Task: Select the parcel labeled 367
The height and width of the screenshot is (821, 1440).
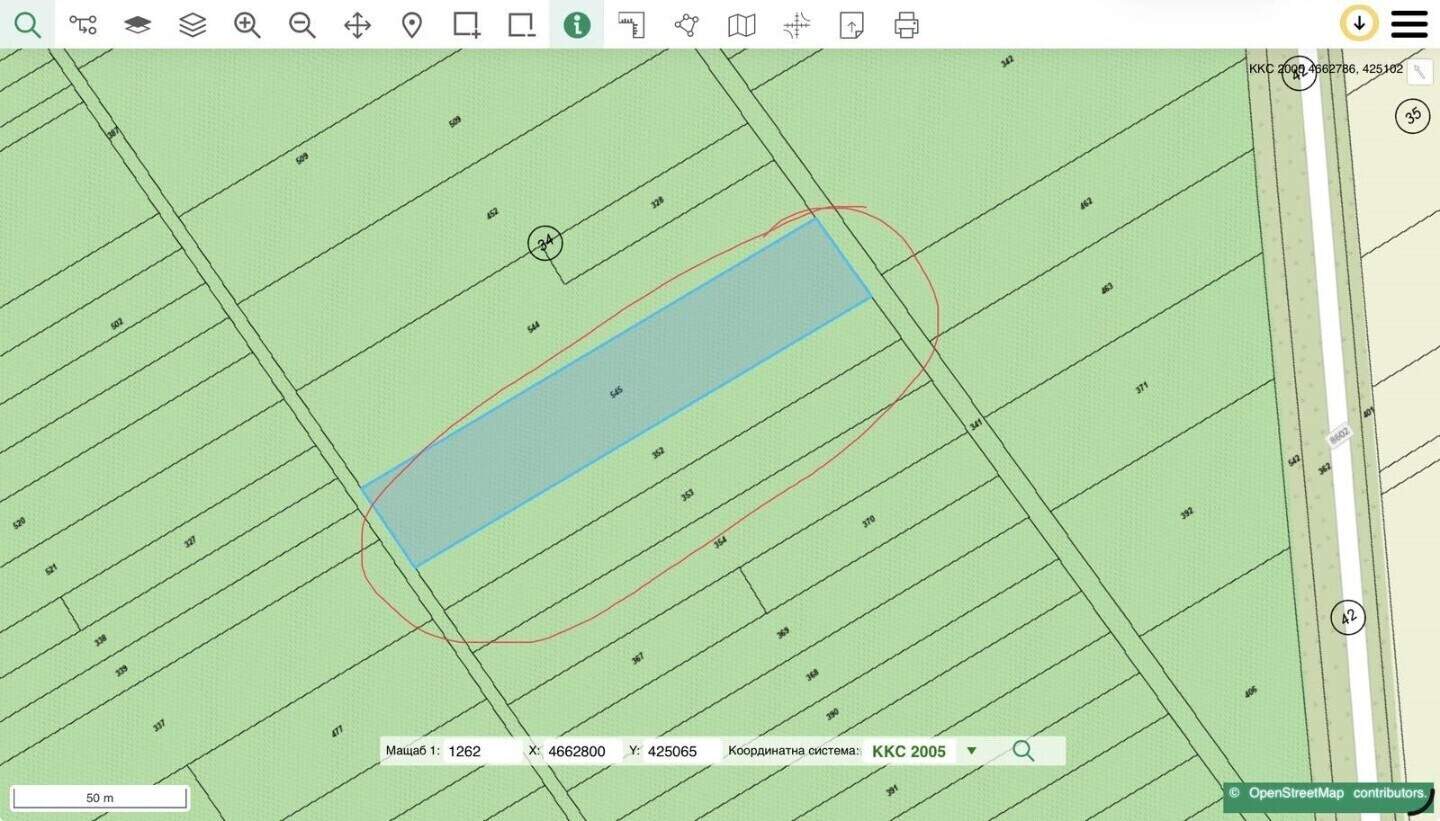Action: pyautogui.click(x=638, y=658)
